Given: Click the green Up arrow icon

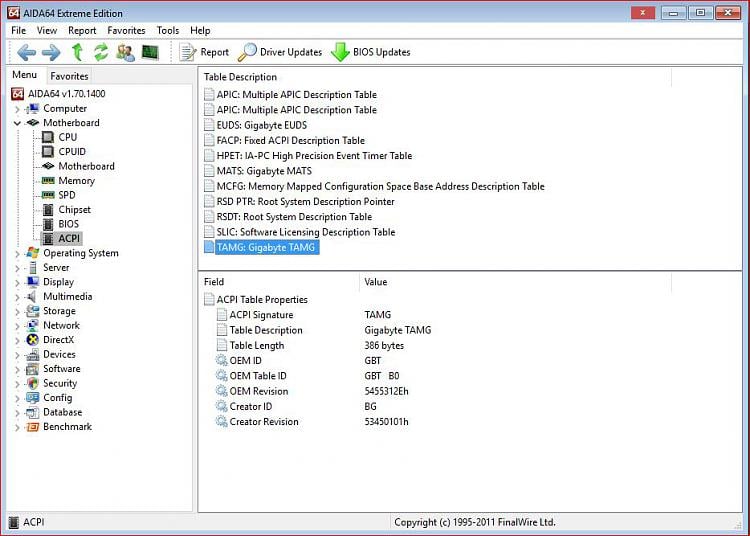Looking at the screenshot, I should click(77, 52).
